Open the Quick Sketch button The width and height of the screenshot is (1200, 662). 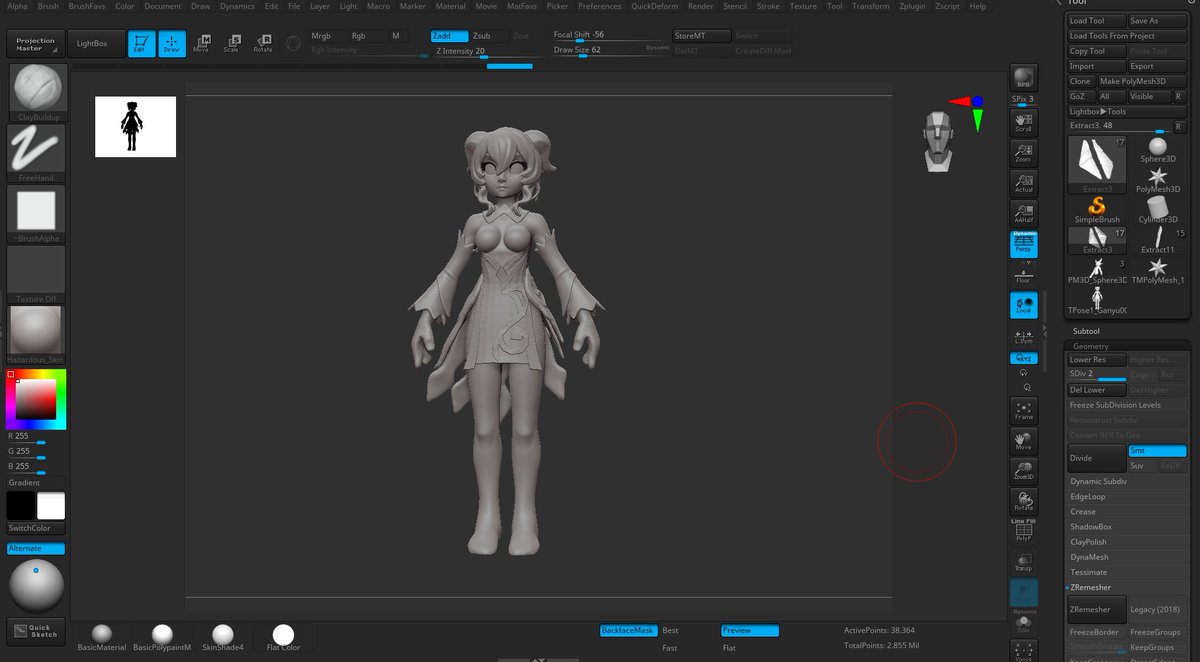(x=36, y=631)
